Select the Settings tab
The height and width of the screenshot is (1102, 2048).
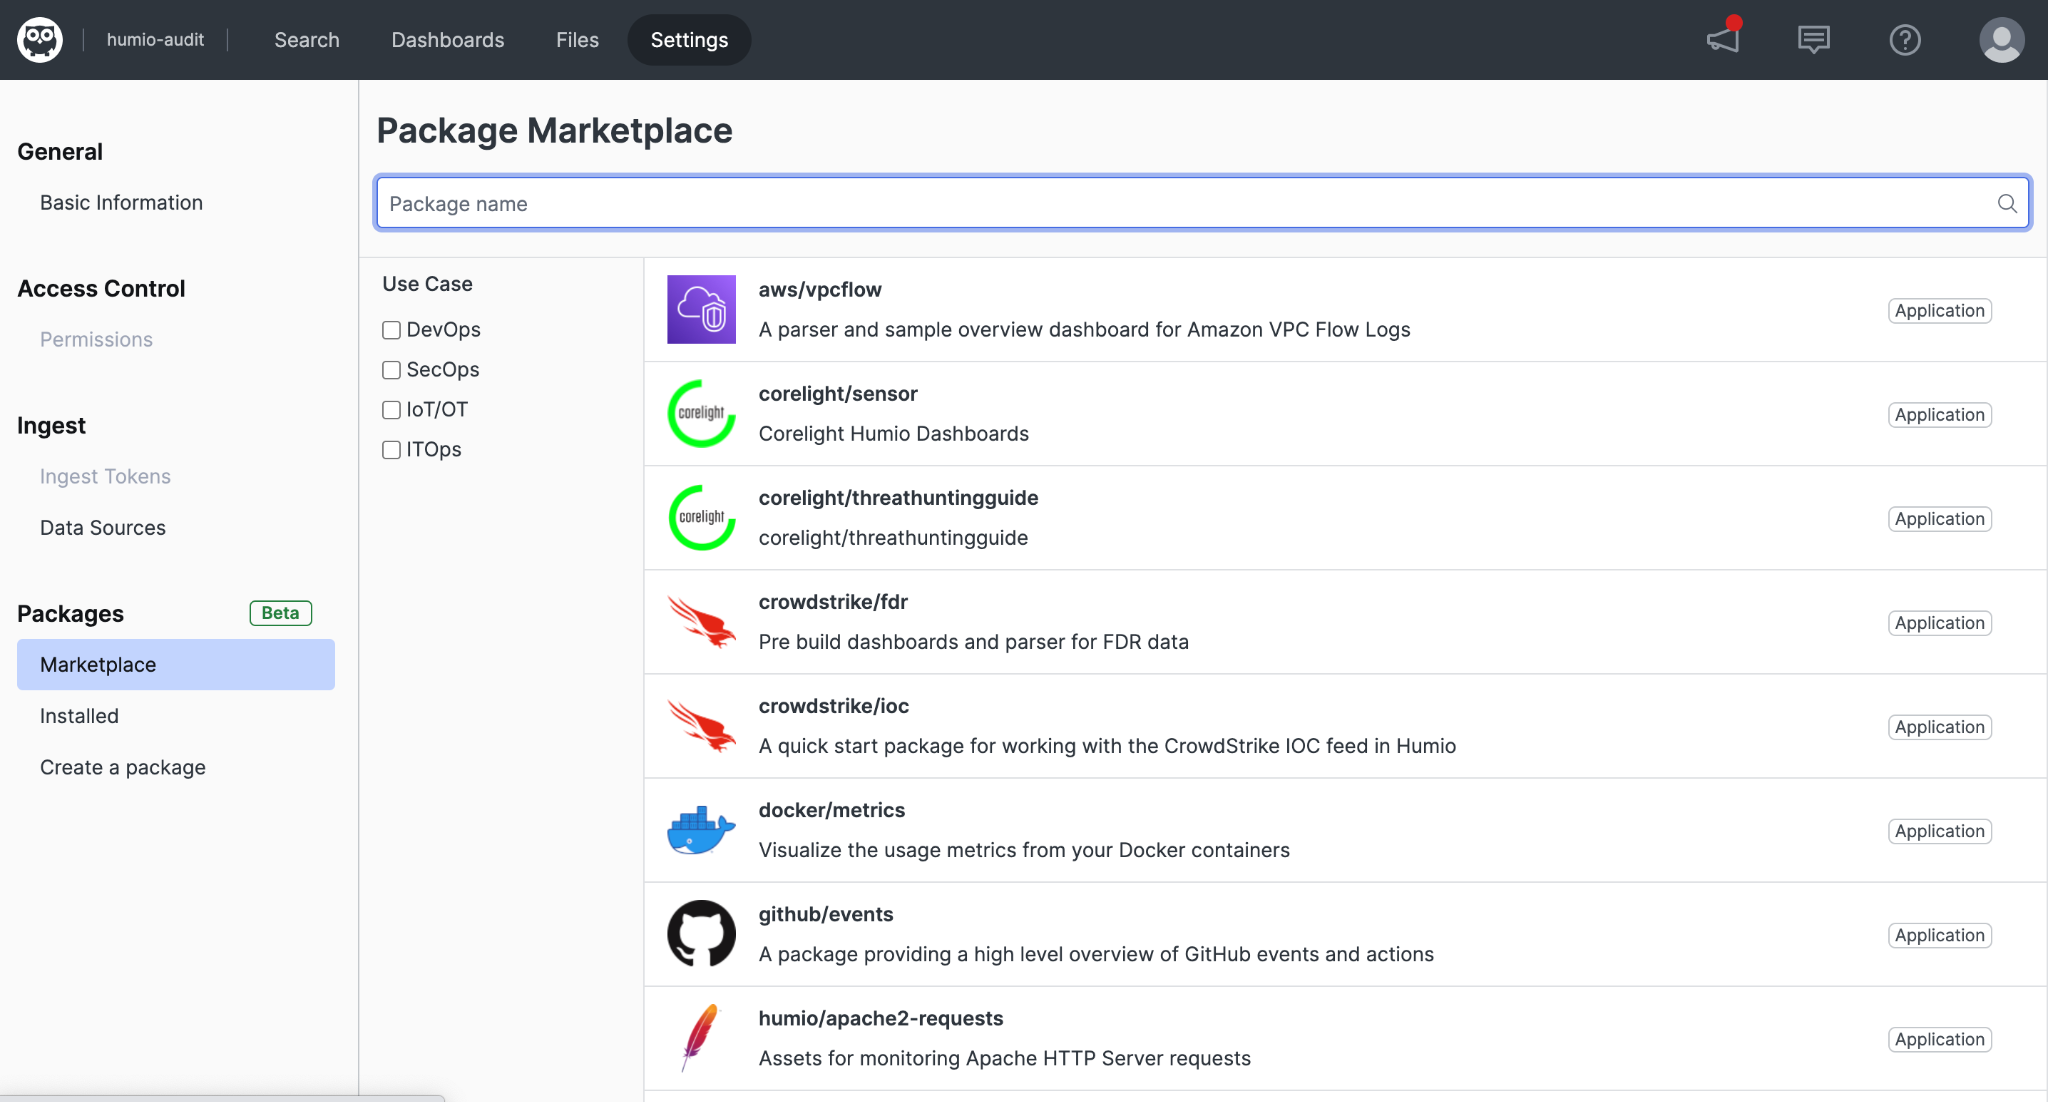pyautogui.click(x=689, y=40)
